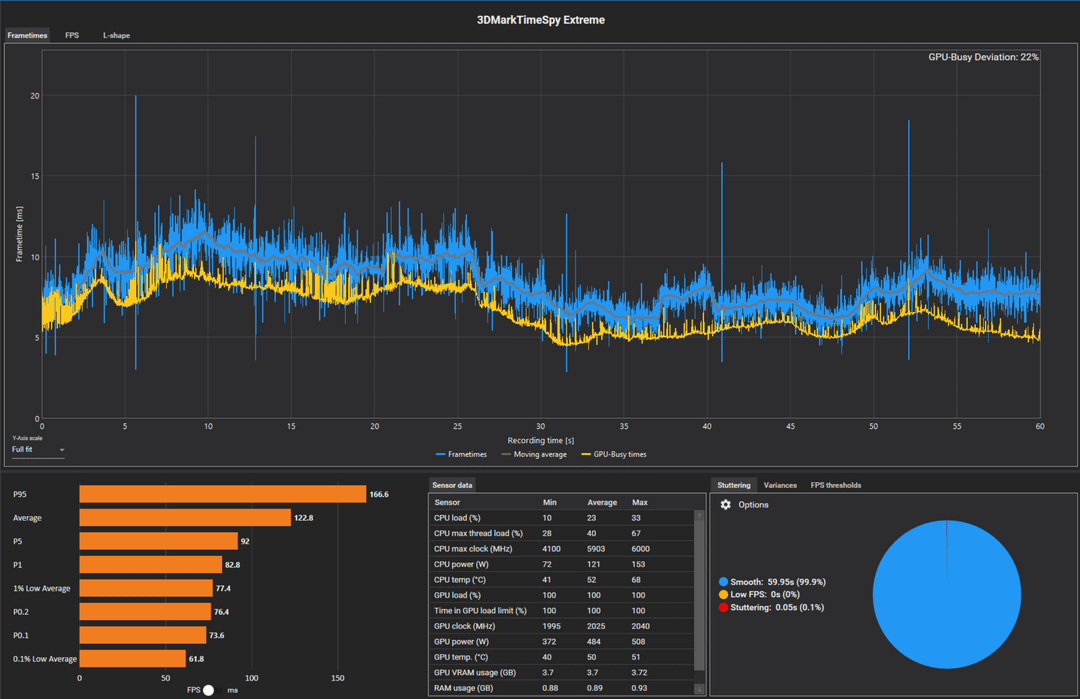The width and height of the screenshot is (1080, 699).
Task: Open the FPS thresholds tab
Action: tap(835, 486)
